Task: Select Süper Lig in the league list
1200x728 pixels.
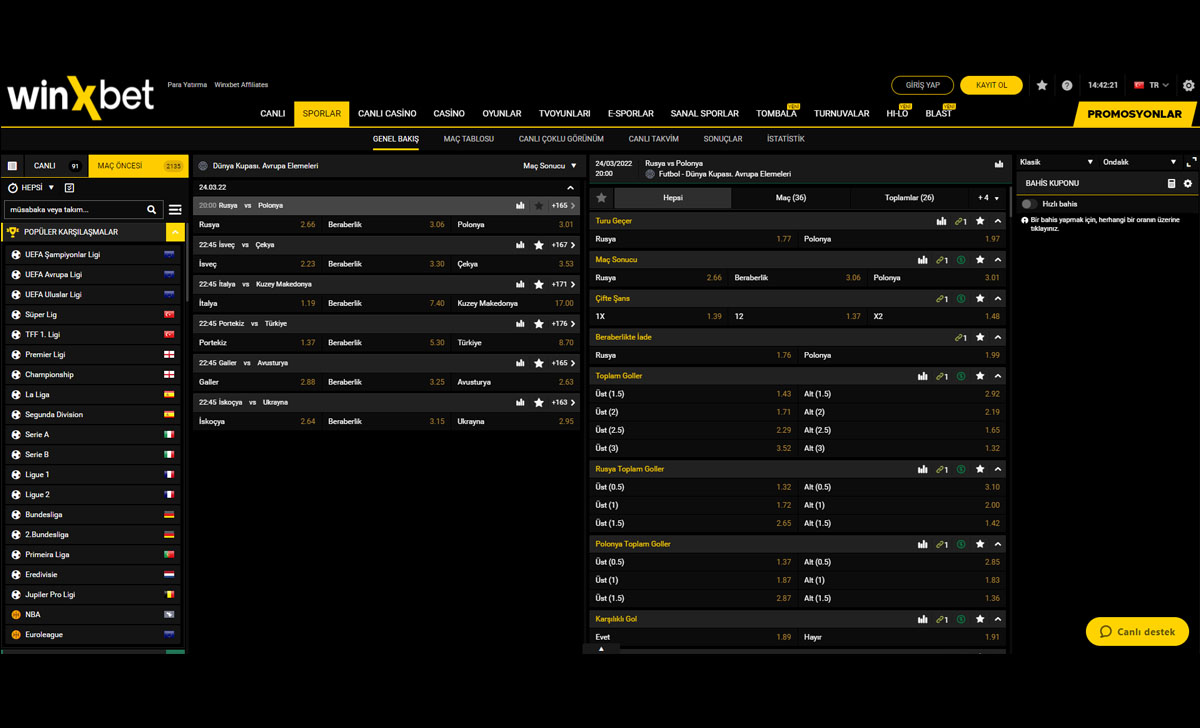Action: point(92,315)
